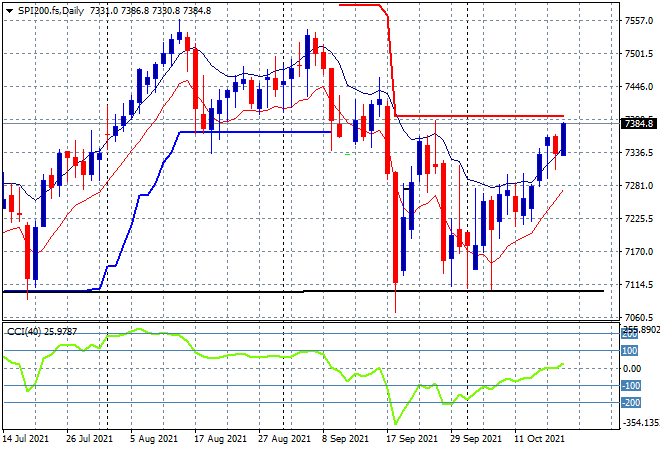Click the 7336.5 price axis label
Image resolution: width=660 pixels, height=450 pixels.
tap(639, 152)
